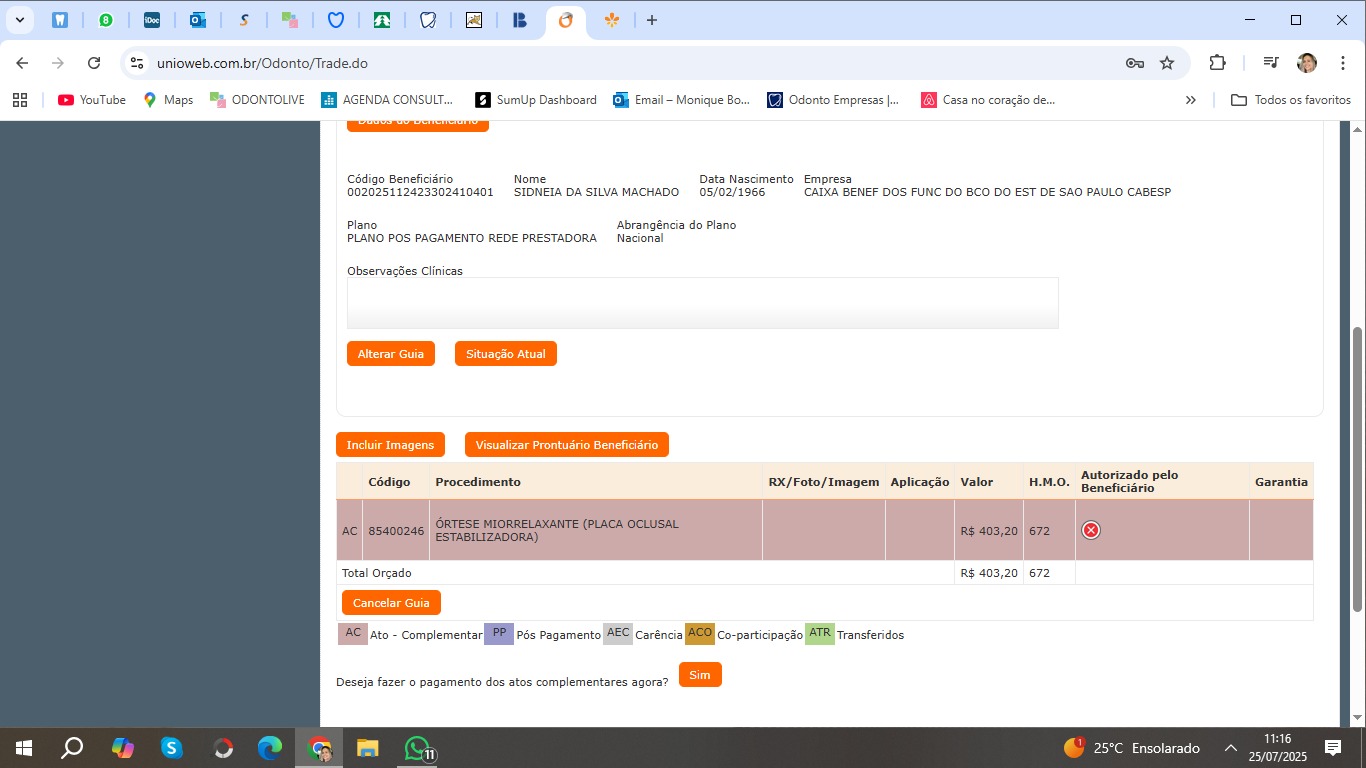Open the Windows Start menu
The width and height of the screenshot is (1366, 768).
pos(23,748)
